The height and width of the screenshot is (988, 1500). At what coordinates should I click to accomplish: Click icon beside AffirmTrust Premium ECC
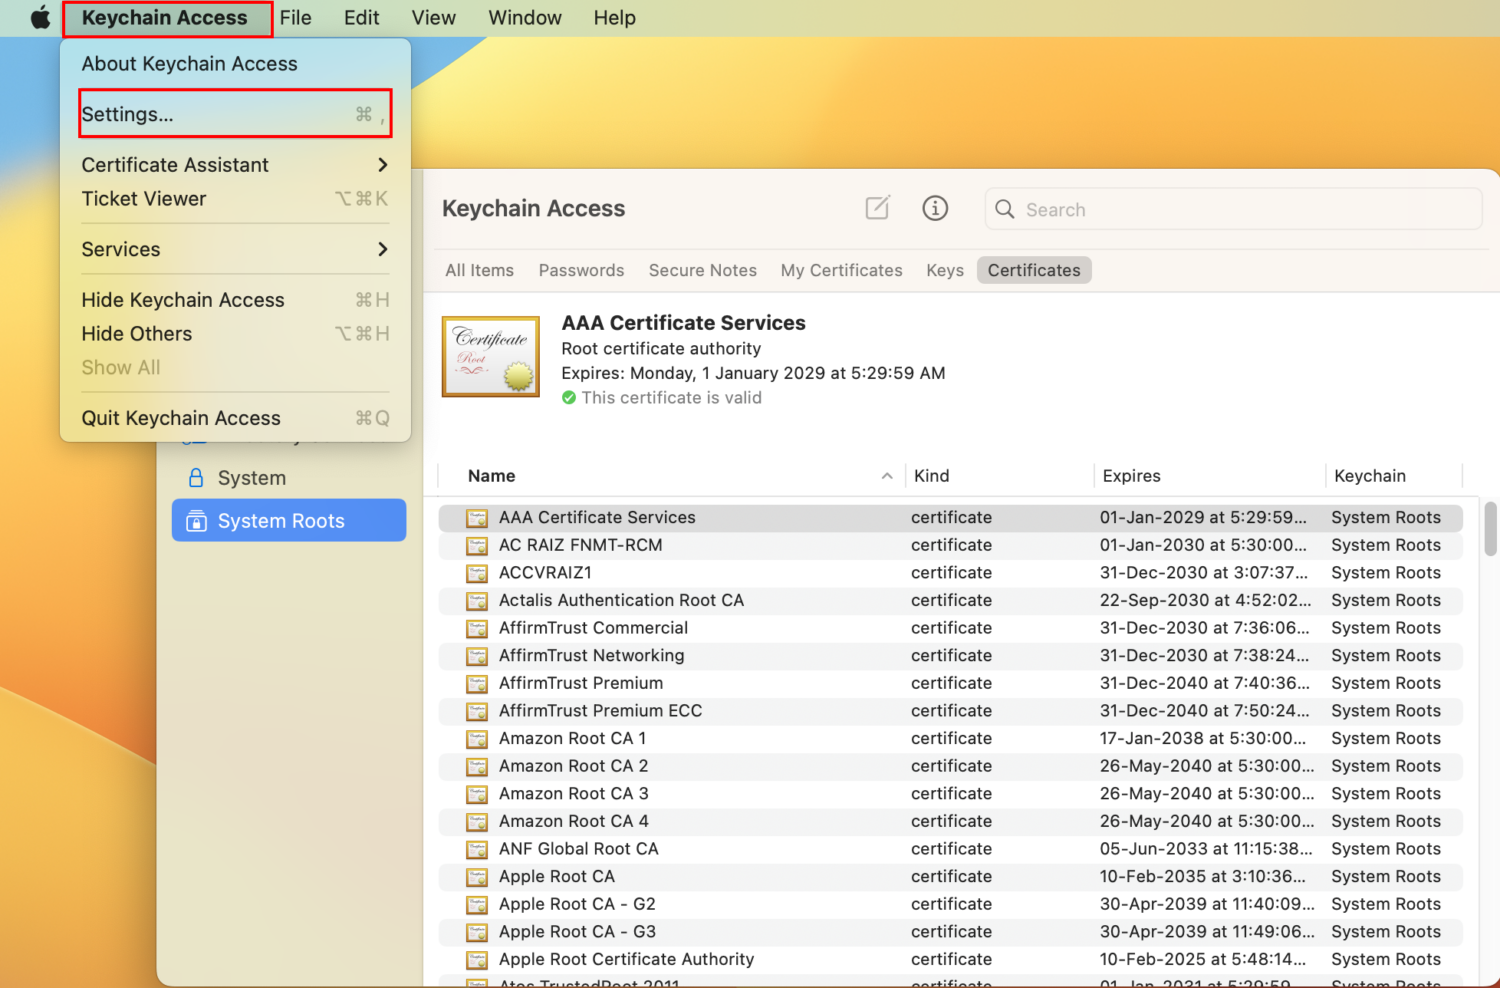pos(477,712)
